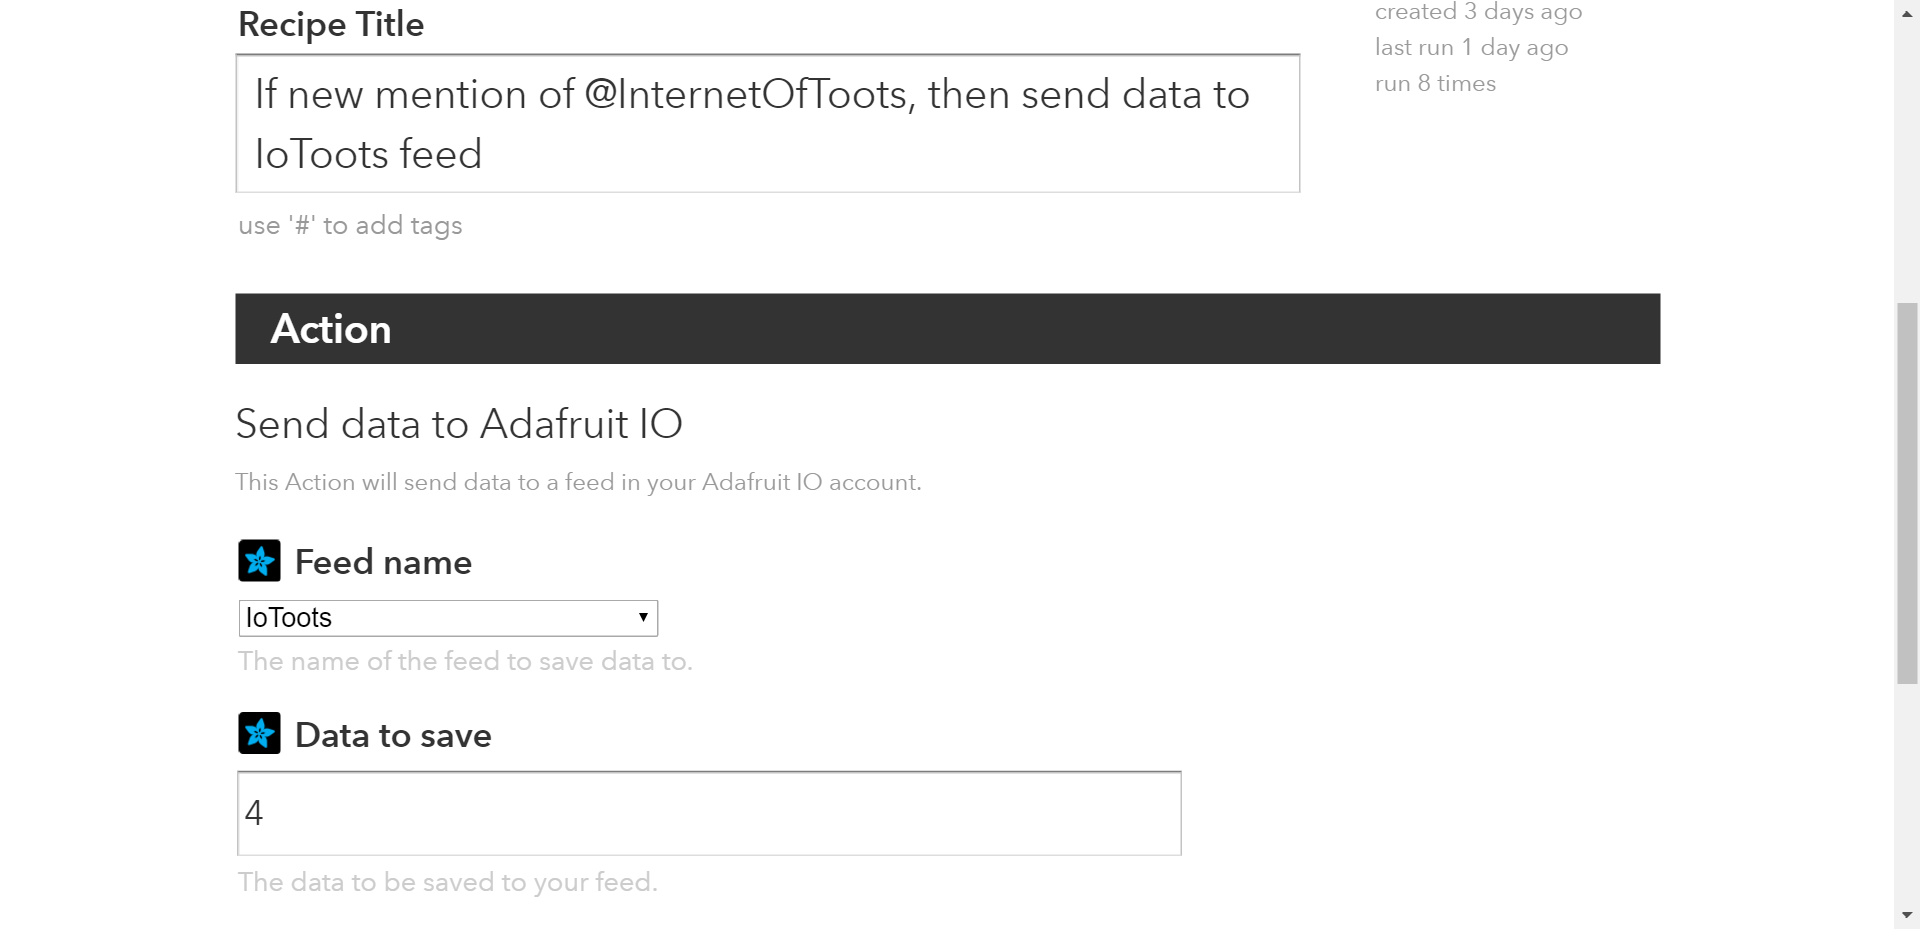The width and height of the screenshot is (1920, 929).
Task: Click the 'Recipe Title' label
Action: point(331,24)
